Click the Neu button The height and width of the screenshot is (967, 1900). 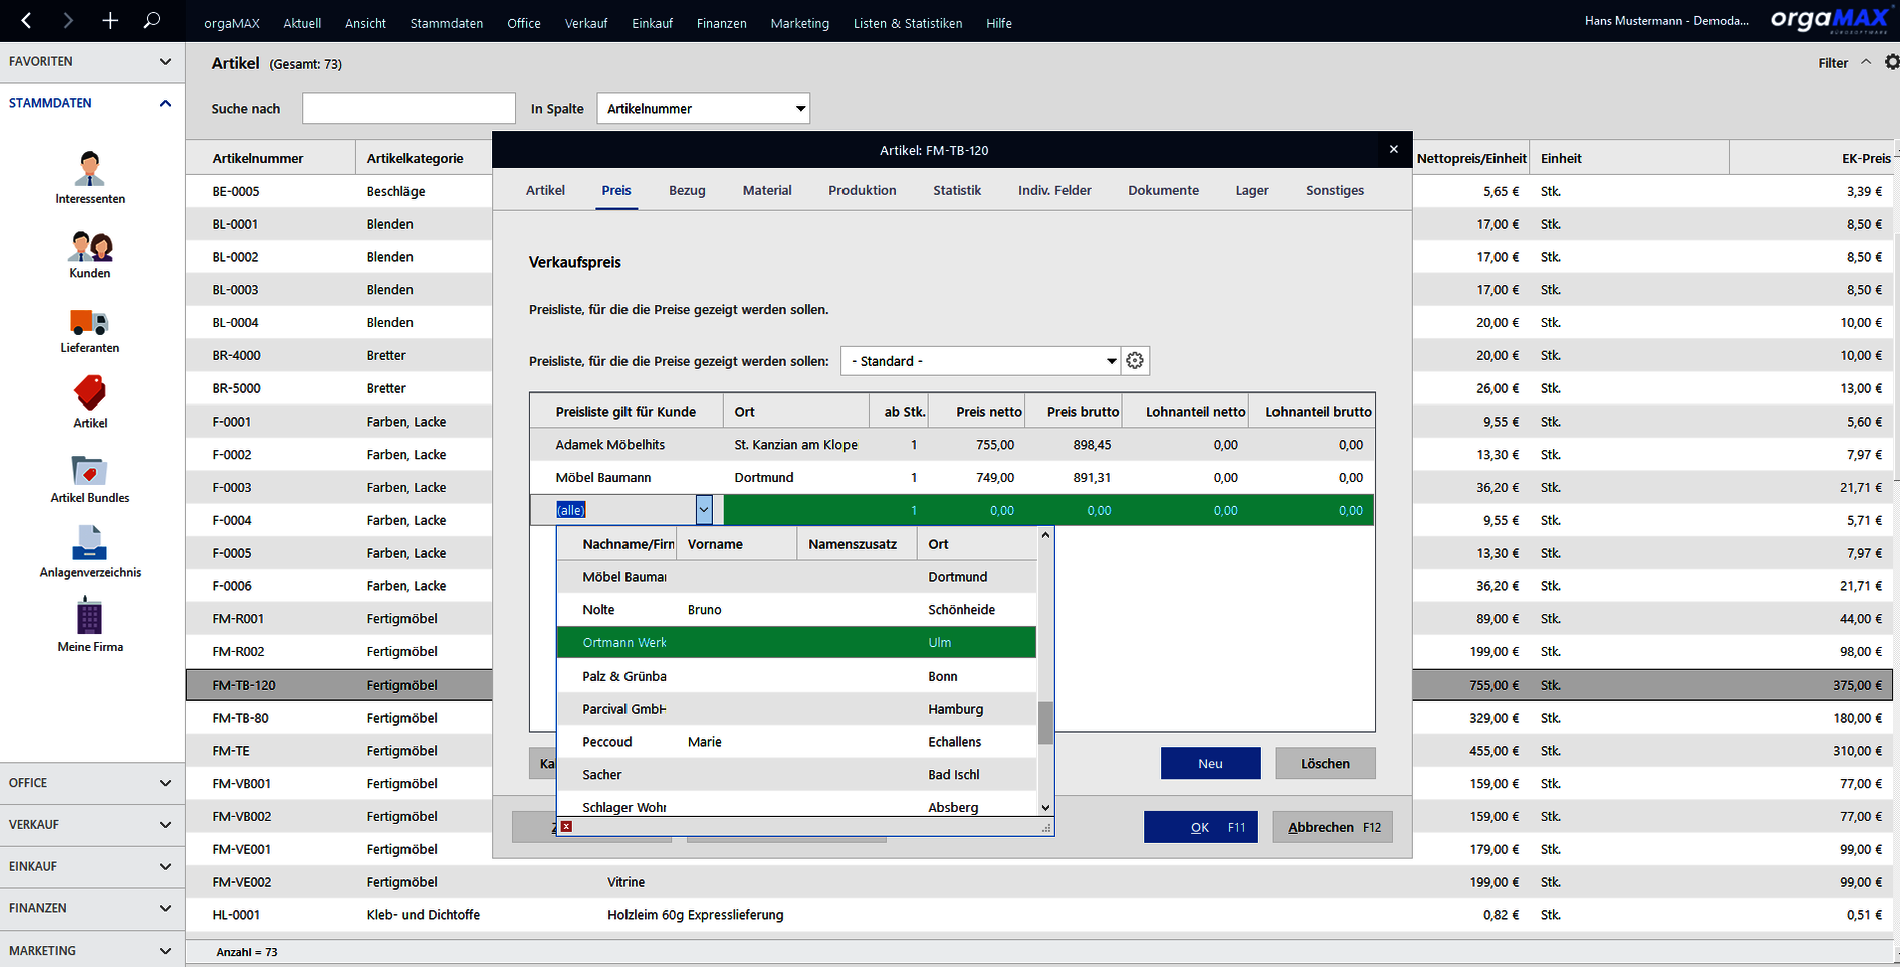1210,763
